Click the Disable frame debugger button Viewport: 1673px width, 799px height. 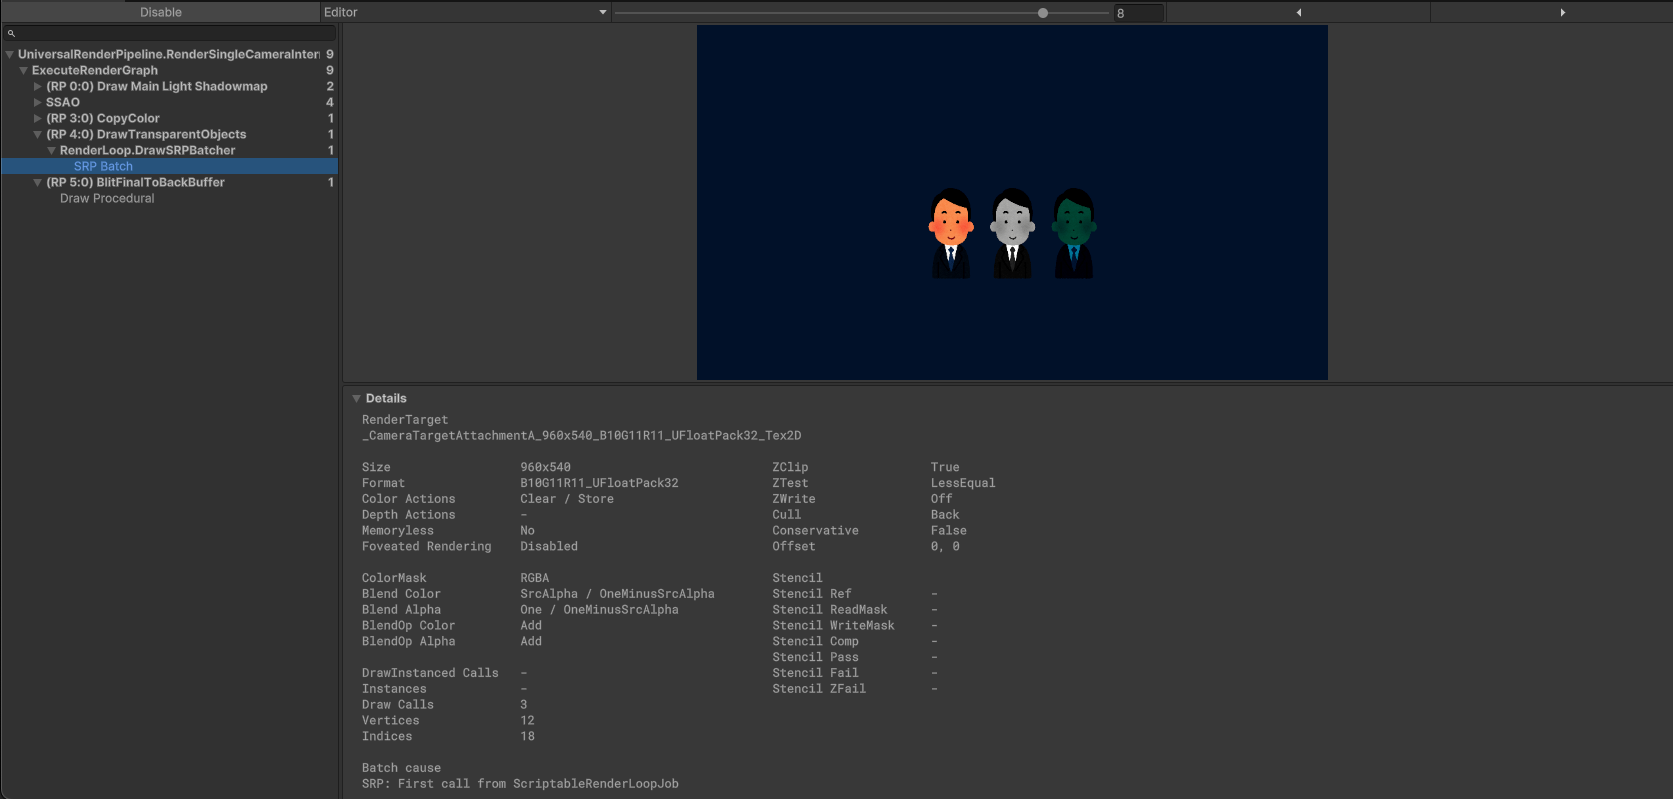tap(160, 12)
